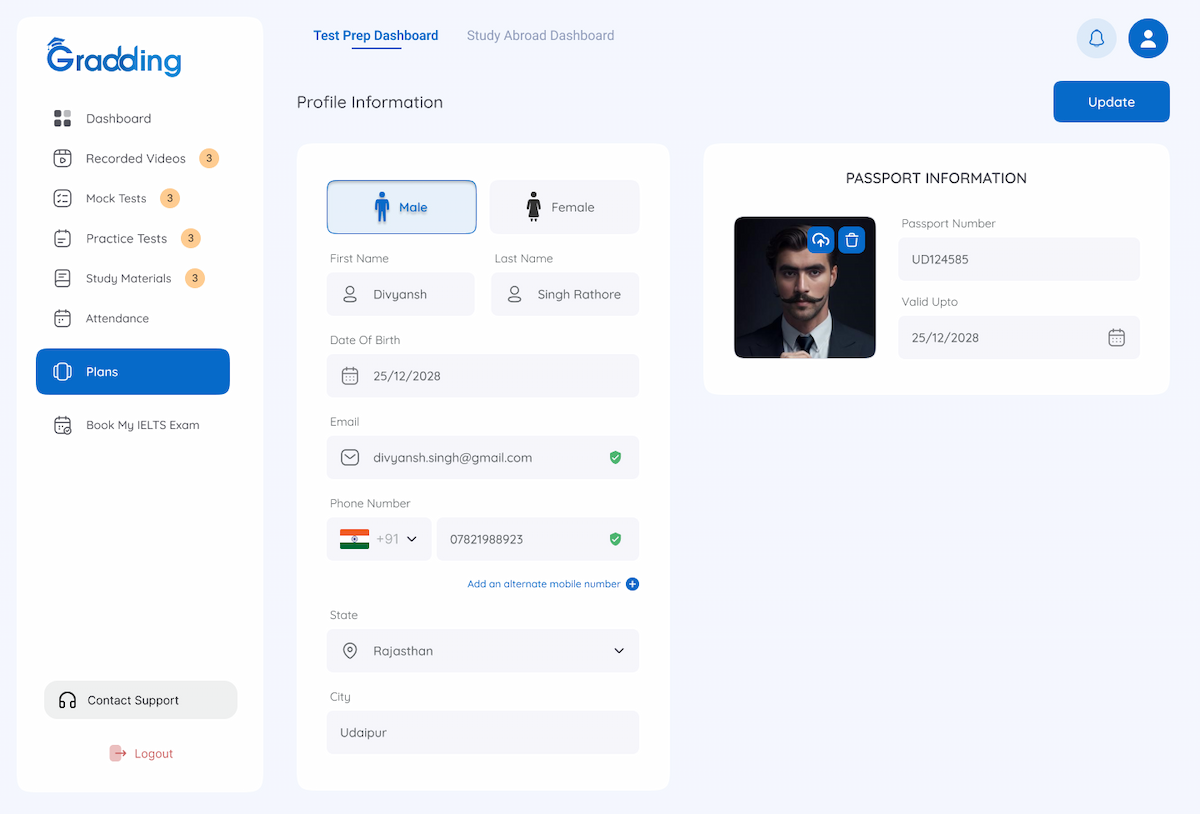The width and height of the screenshot is (1200, 814).
Task: Open Study Materials menu item
Action: point(128,278)
